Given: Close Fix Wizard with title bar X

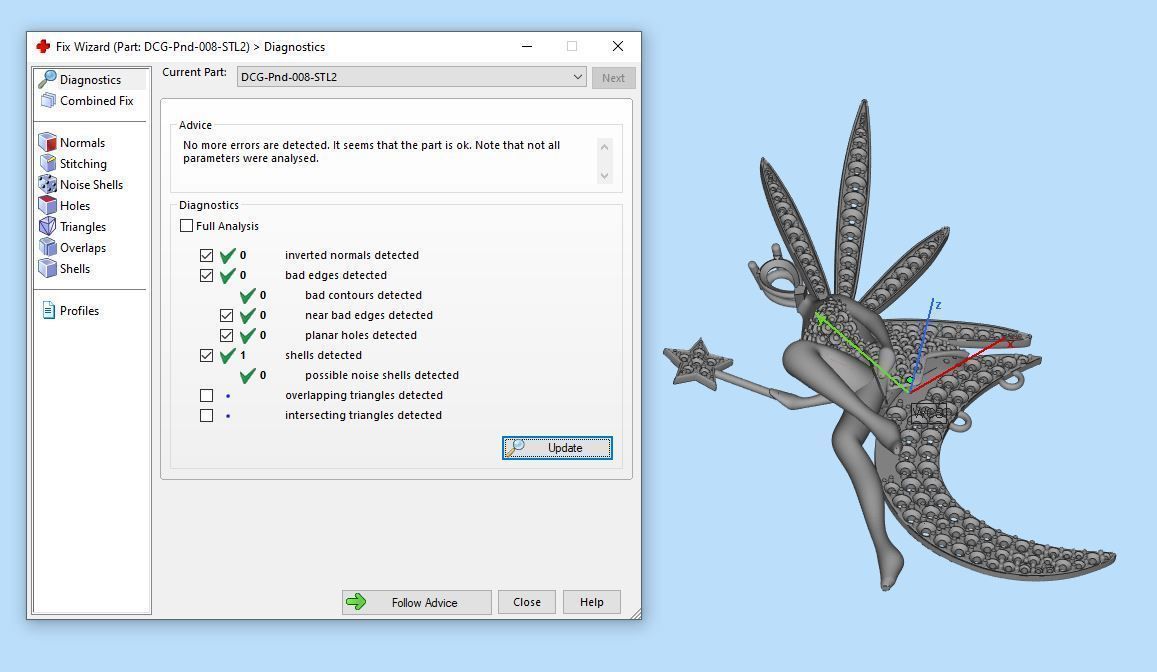Looking at the screenshot, I should tap(618, 46).
